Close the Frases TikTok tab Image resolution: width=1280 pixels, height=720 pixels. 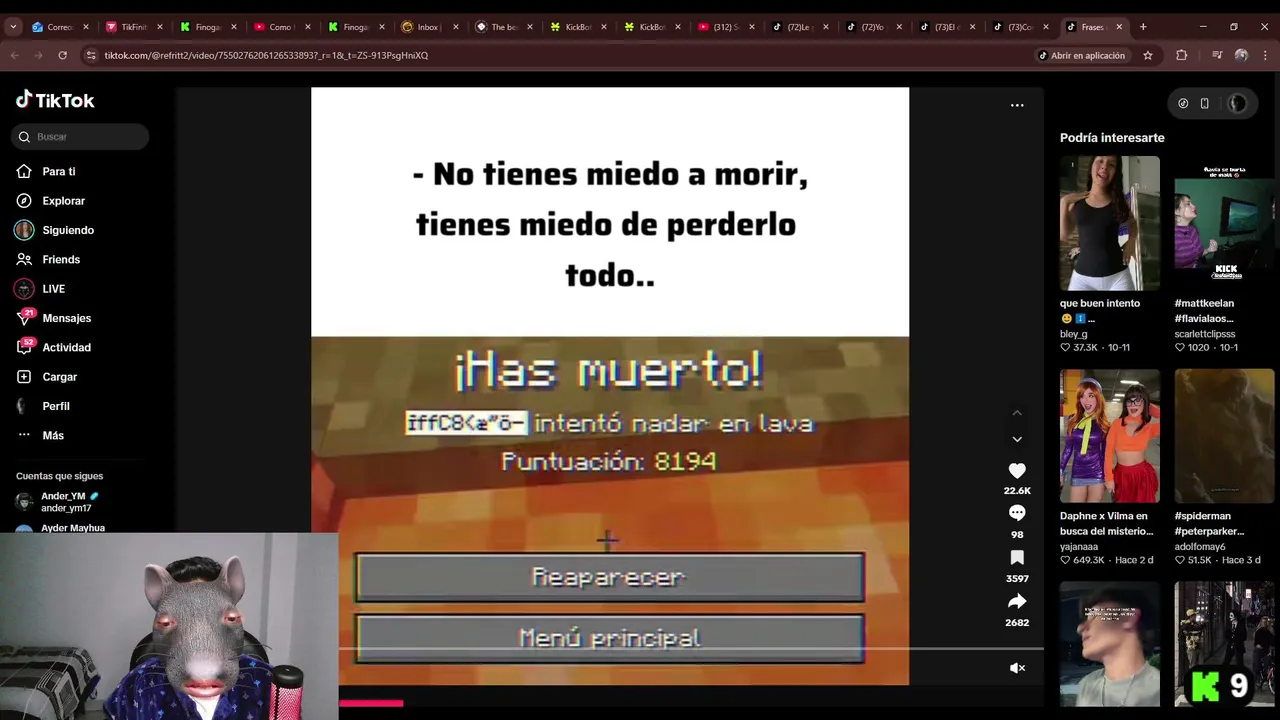pyautogui.click(x=1119, y=27)
